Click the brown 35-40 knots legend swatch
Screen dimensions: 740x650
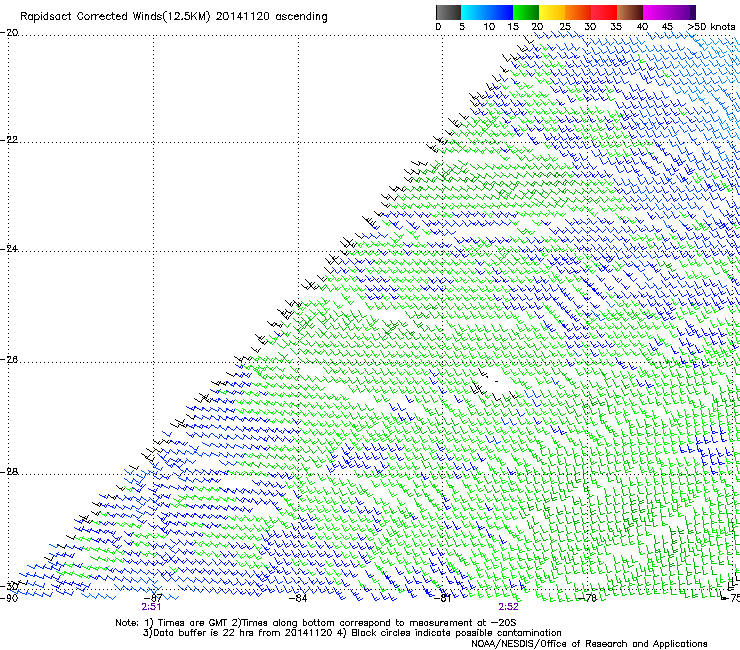pyautogui.click(x=630, y=12)
